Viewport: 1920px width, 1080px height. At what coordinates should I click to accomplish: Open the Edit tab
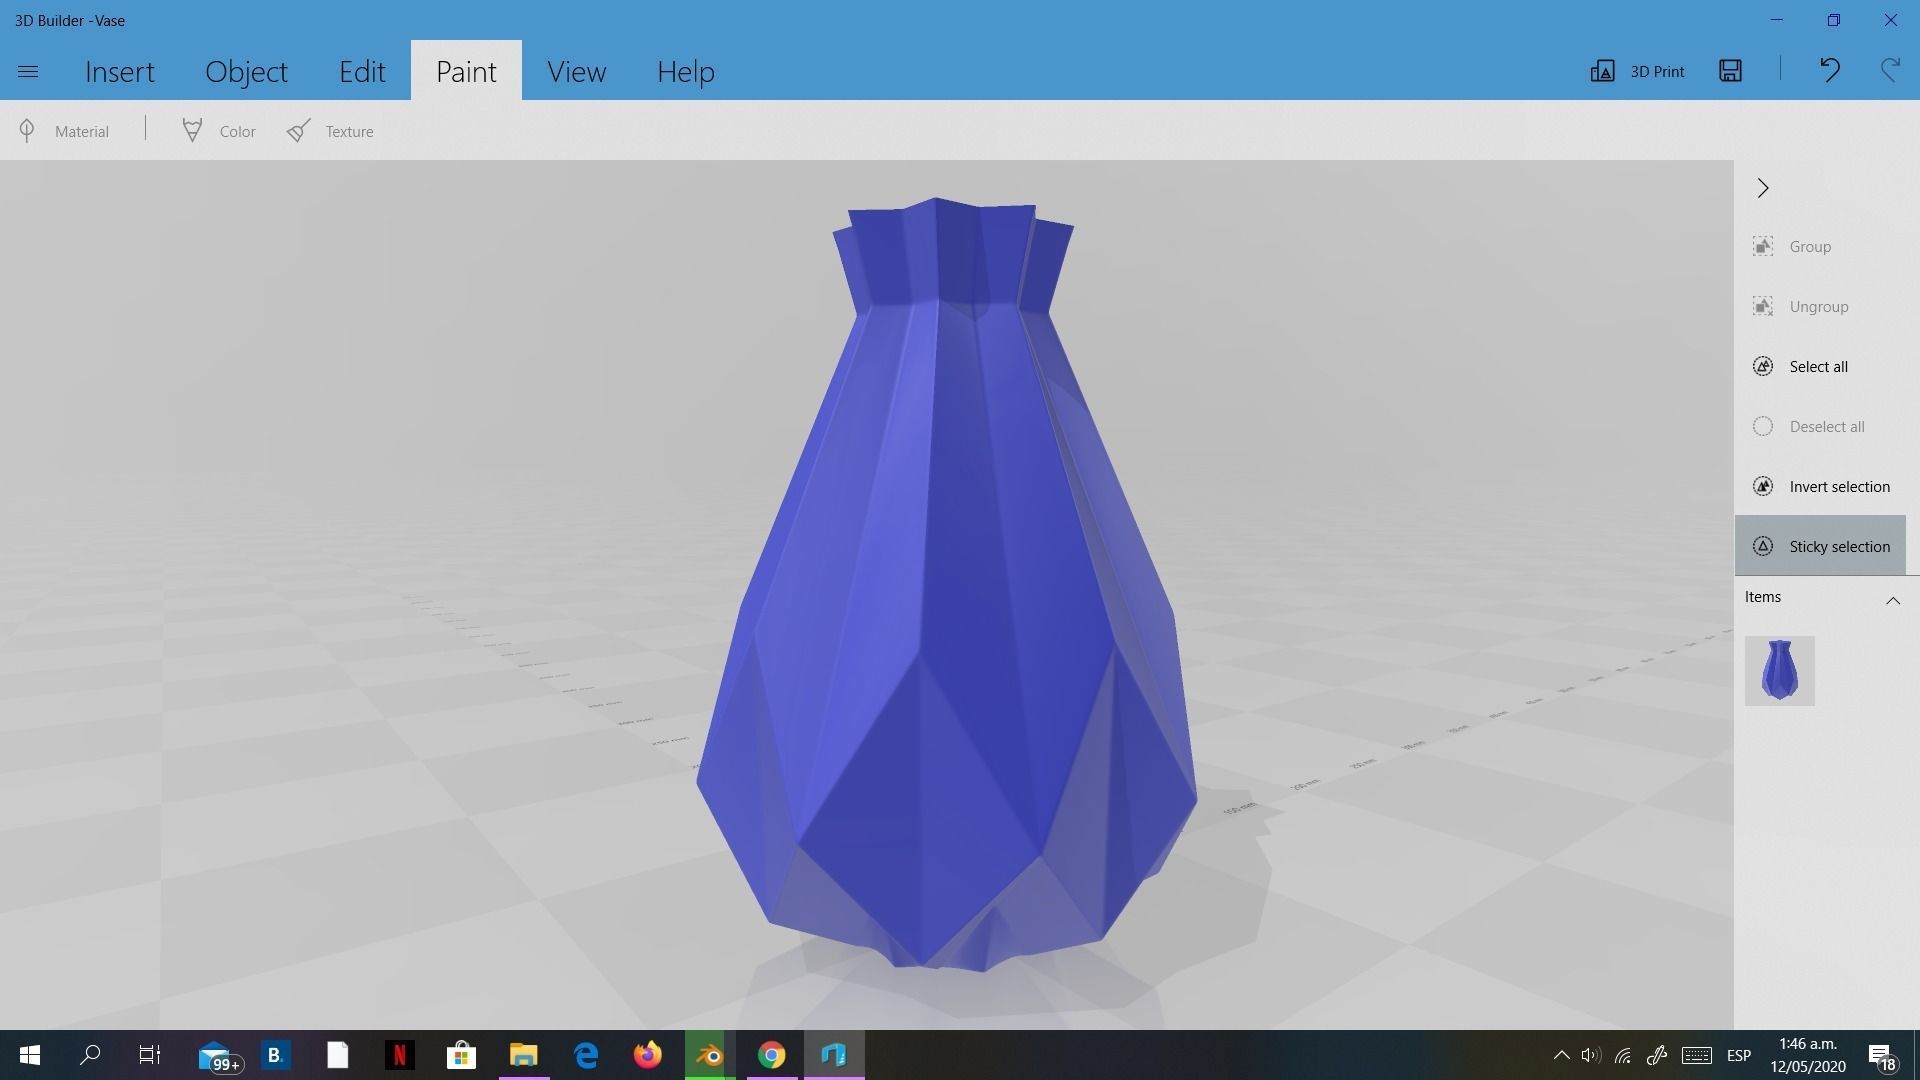click(361, 71)
